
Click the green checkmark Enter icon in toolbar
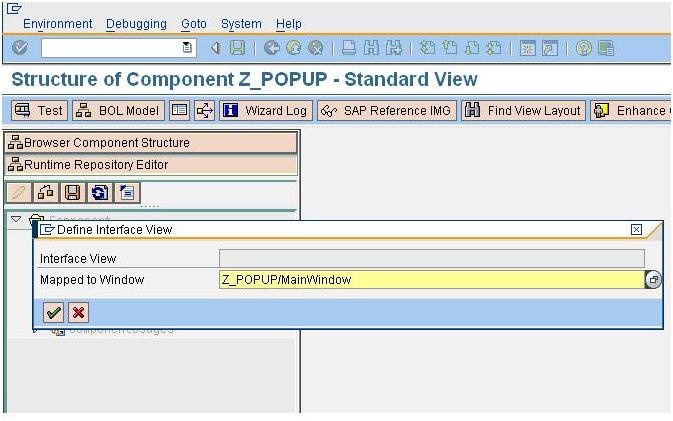tap(20, 48)
